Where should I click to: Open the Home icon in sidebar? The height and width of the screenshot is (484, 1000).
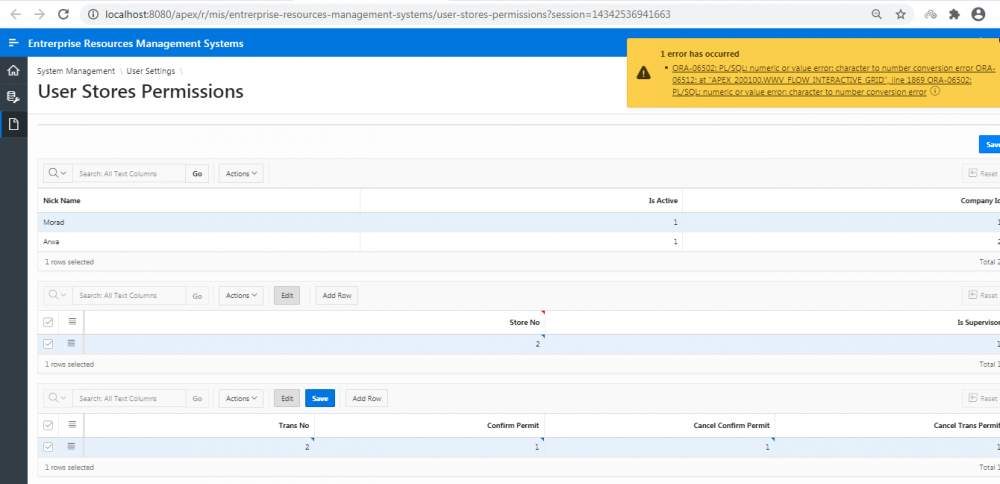(13, 71)
